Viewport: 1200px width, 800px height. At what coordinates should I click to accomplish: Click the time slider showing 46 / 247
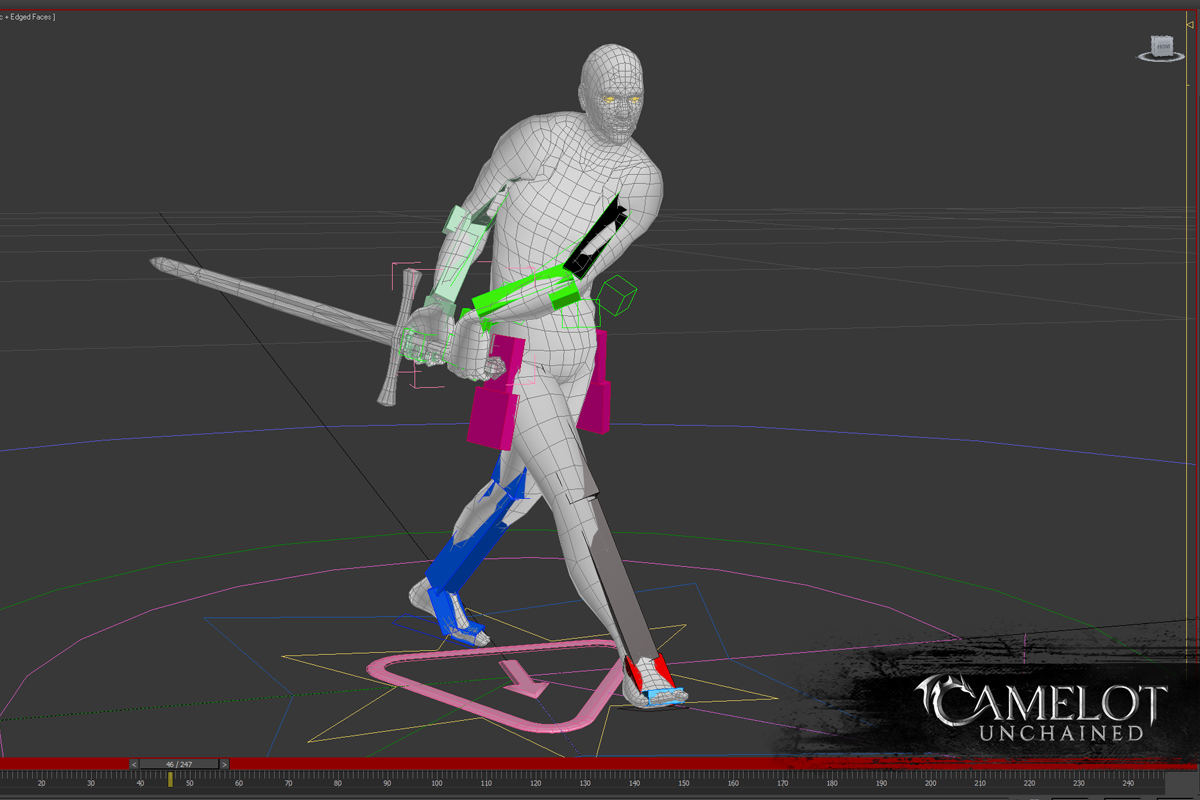[179, 764]
